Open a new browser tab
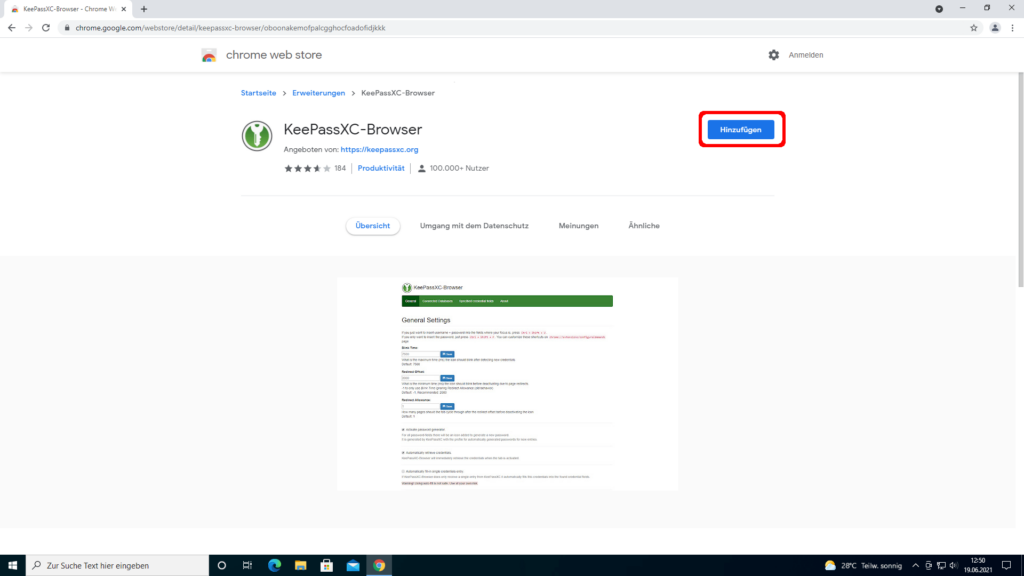 [x=144, y=9]
